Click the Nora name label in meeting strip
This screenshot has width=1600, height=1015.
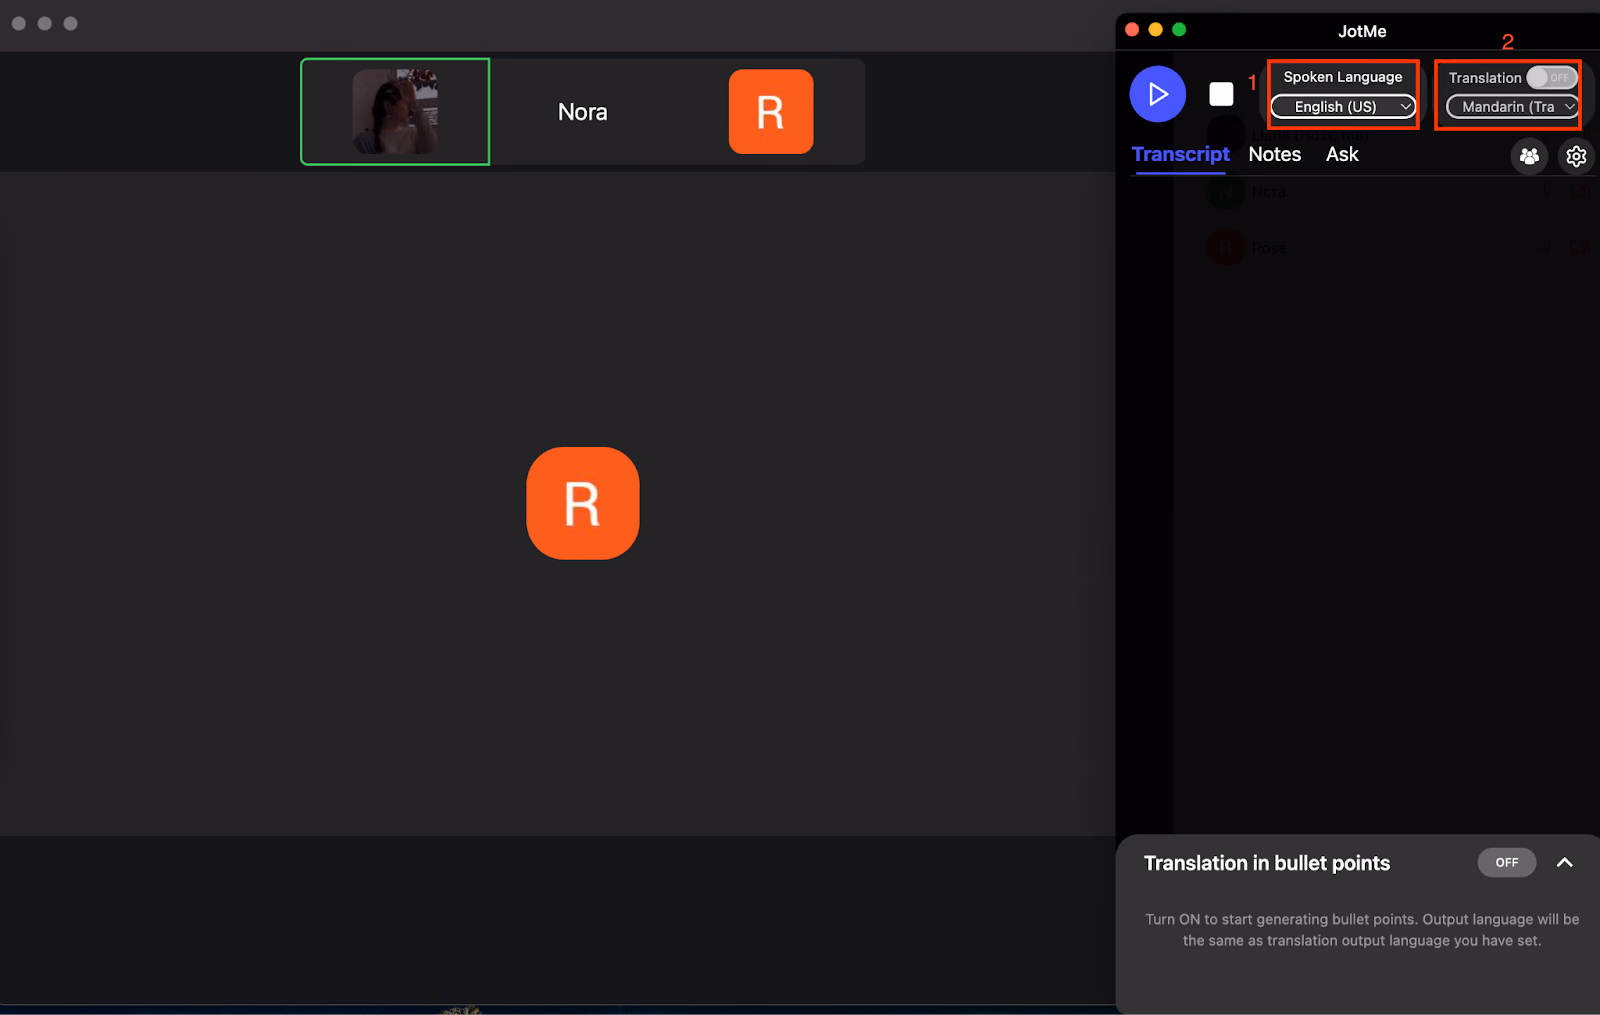pyautogui.click(x=583, y=112)
